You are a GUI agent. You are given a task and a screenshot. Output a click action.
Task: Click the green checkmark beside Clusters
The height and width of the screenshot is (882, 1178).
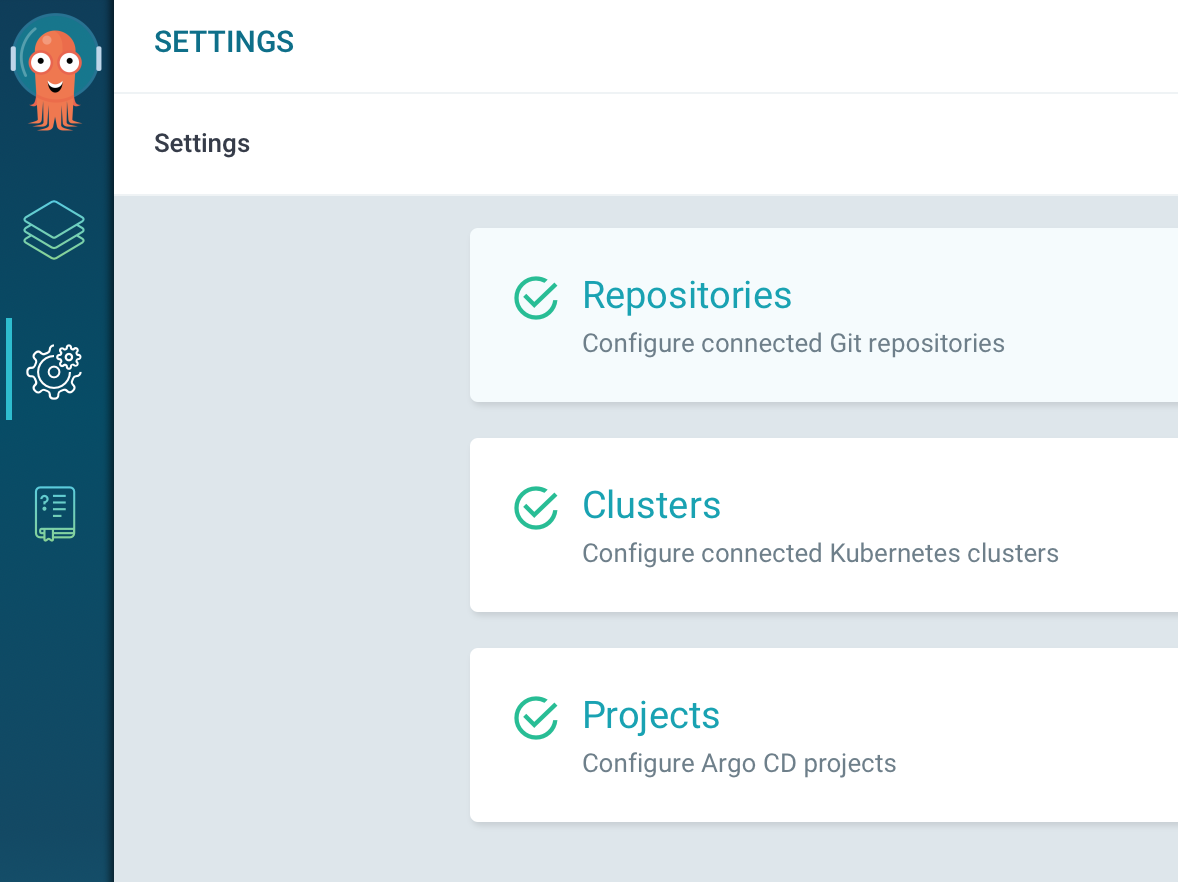click(x=536, y=508)
